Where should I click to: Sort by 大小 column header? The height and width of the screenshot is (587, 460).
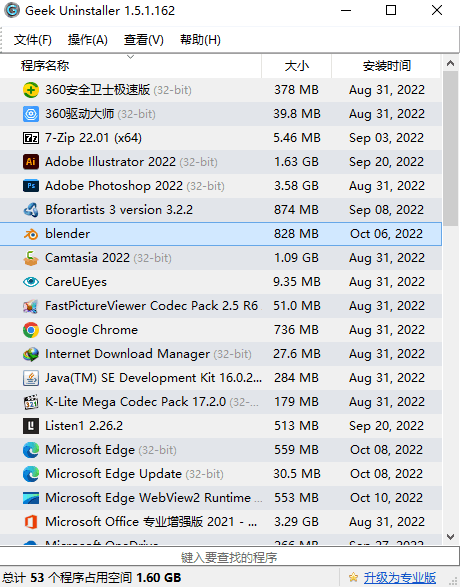coord(296,66)
